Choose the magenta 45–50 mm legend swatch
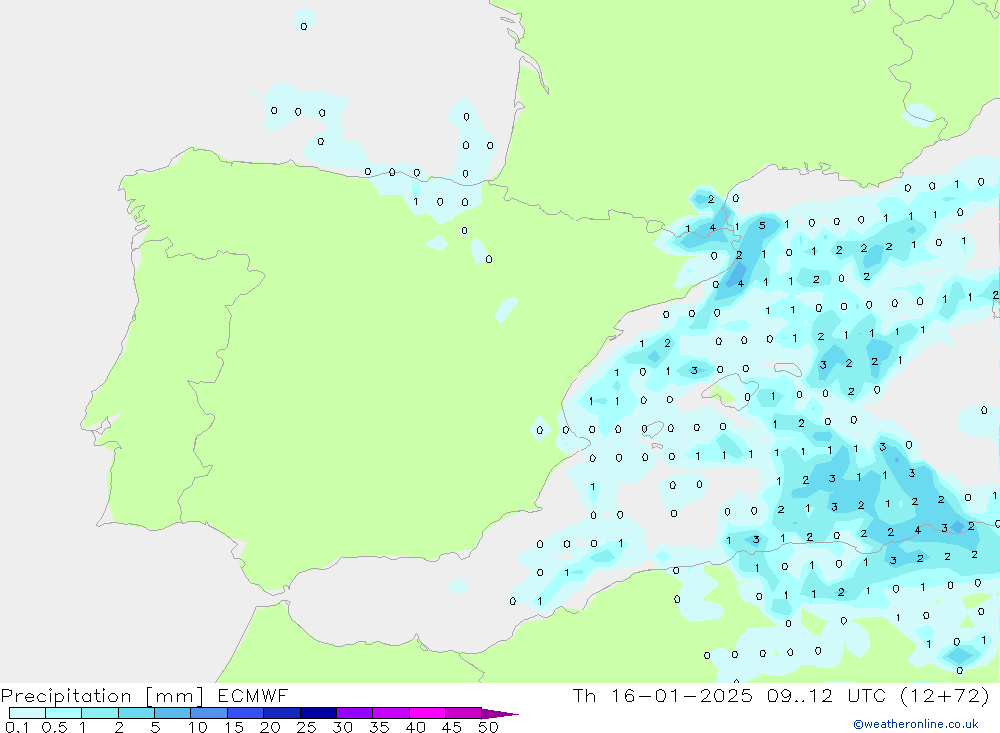Image resolution: width=1000 pixels, height=733 pixels. (463, 713)
